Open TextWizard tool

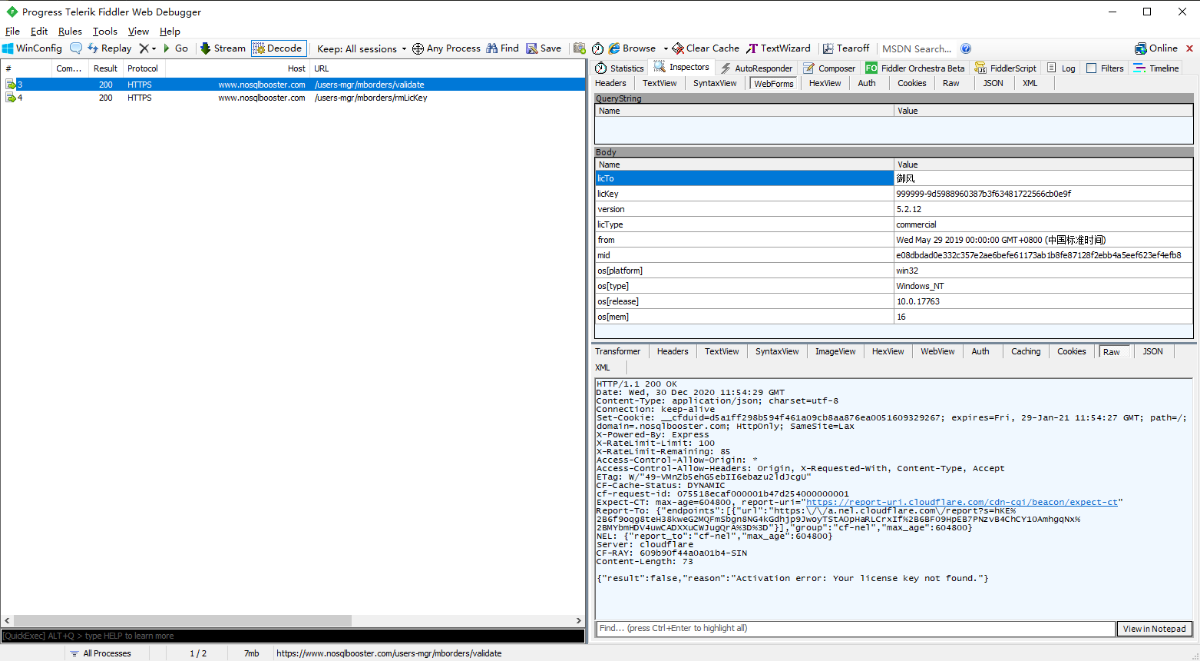(778, 48)
